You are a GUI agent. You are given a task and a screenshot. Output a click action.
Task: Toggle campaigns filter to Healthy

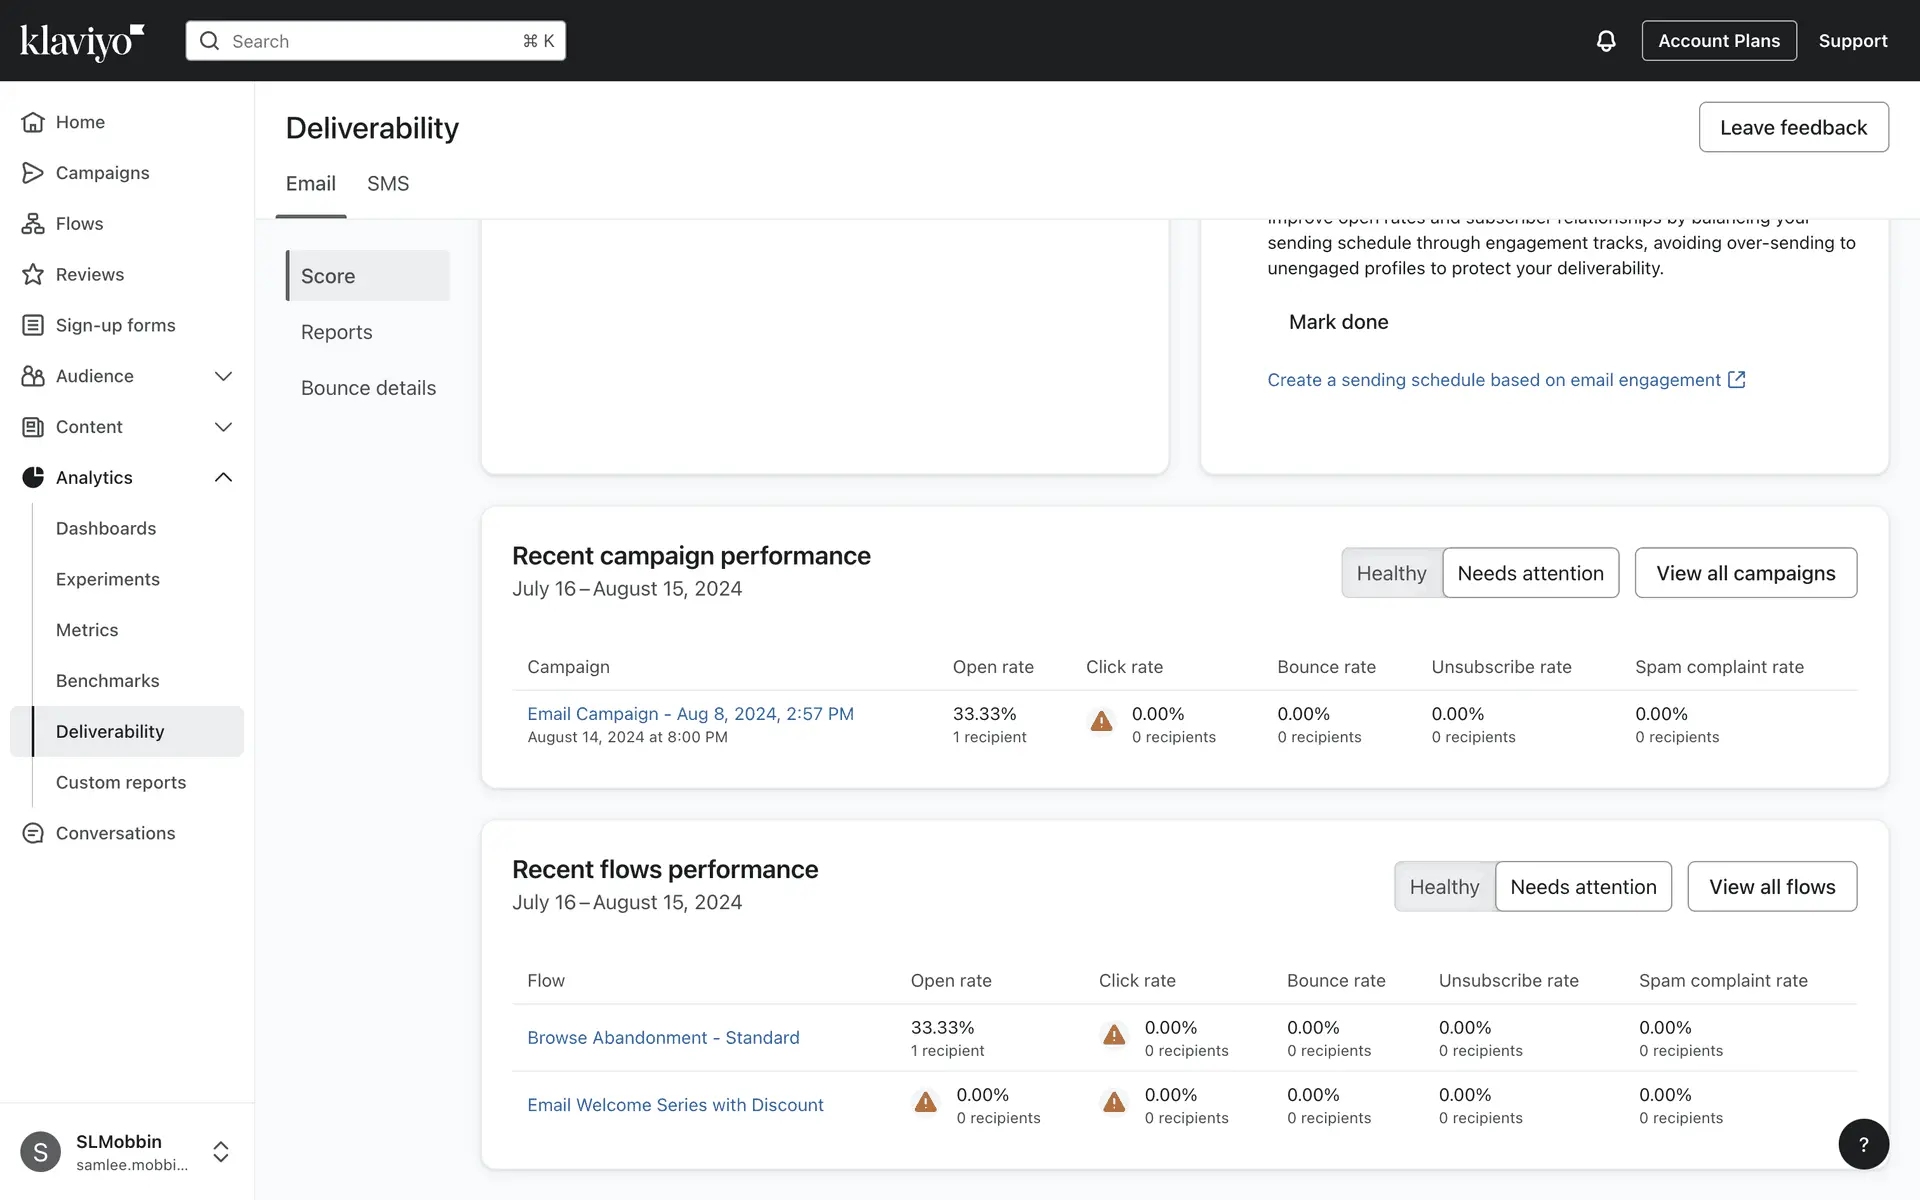click(1391, 573)
